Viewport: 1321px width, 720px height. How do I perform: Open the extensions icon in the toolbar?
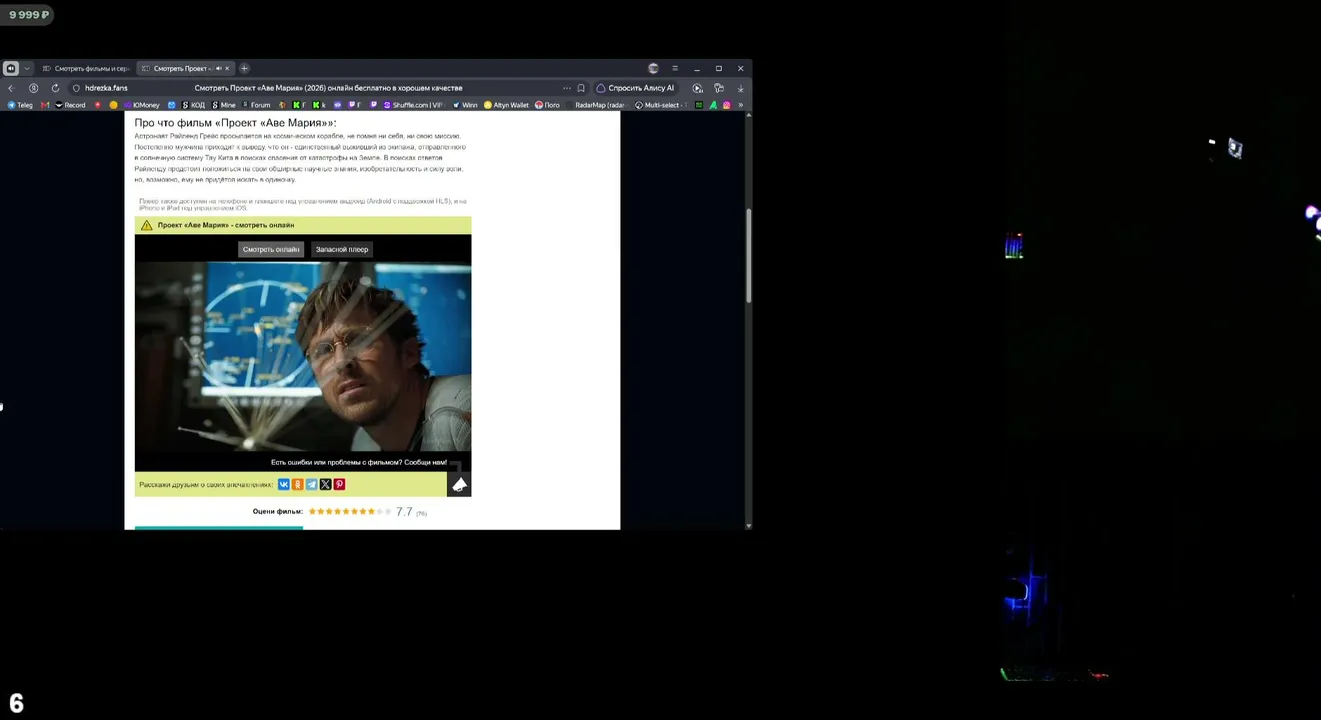click(x=719, y=88)
